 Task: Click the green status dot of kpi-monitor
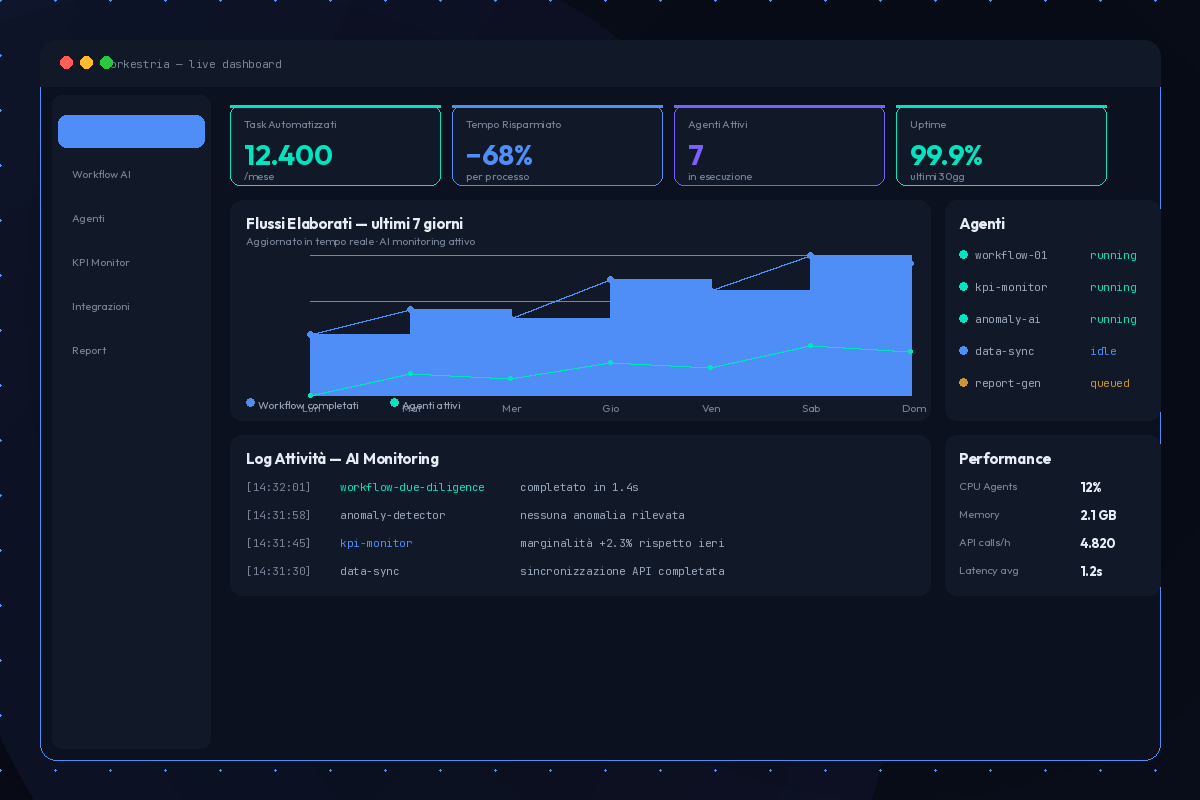(x=963, y=287)
